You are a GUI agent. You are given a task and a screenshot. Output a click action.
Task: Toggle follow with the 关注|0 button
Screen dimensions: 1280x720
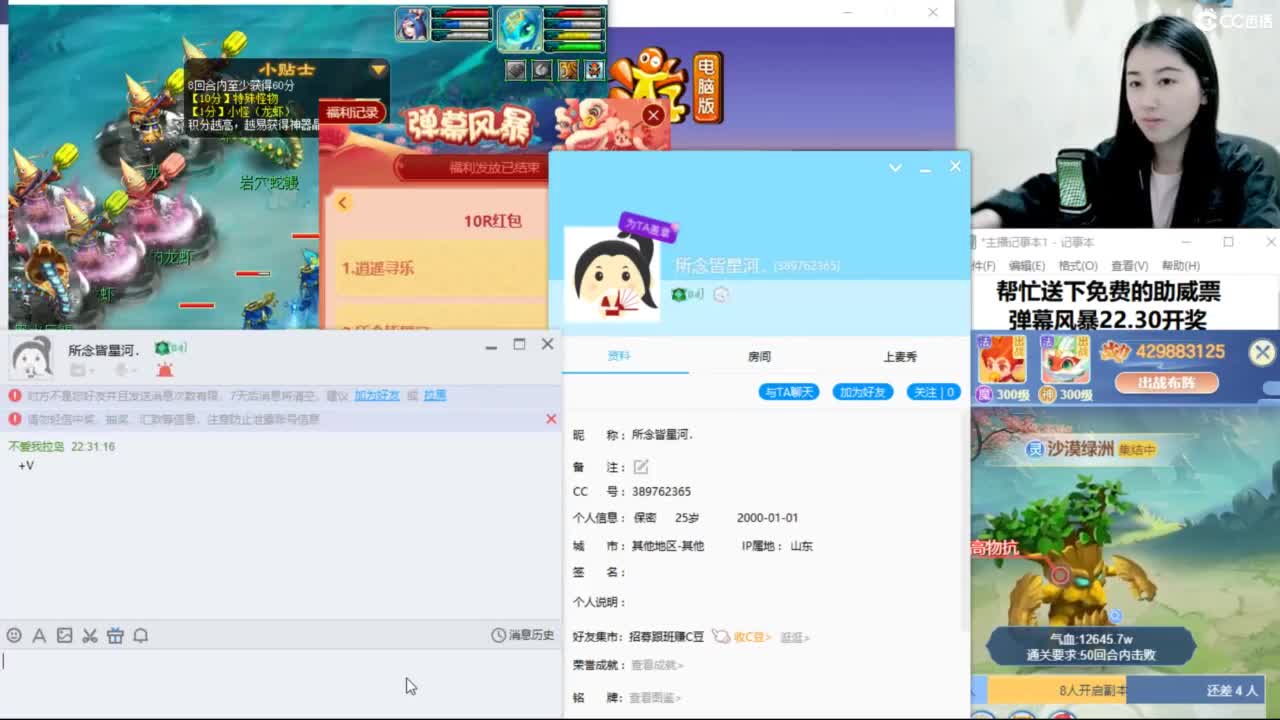(x=932, y=392)
